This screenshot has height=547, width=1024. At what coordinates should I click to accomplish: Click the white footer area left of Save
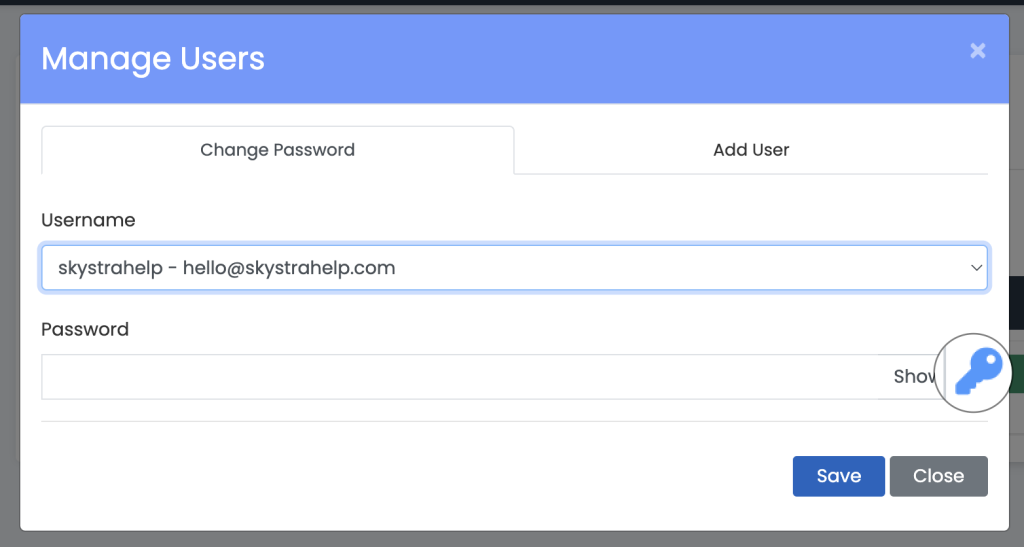click(400, 476)
